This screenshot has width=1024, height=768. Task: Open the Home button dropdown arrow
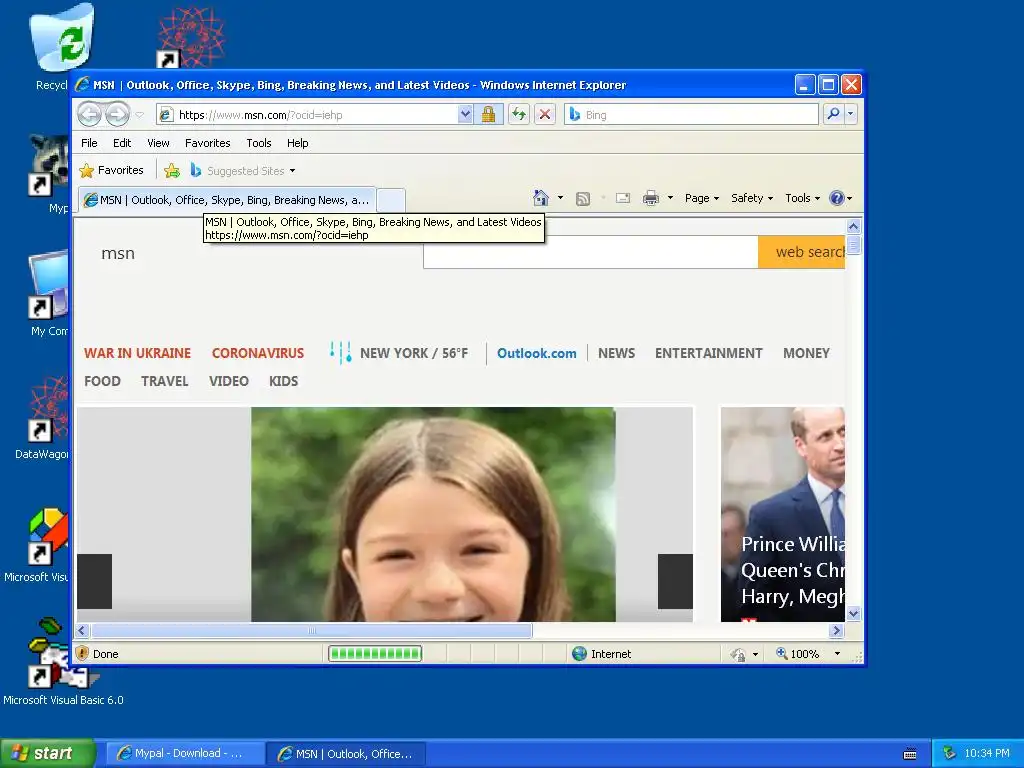[560, 198]
